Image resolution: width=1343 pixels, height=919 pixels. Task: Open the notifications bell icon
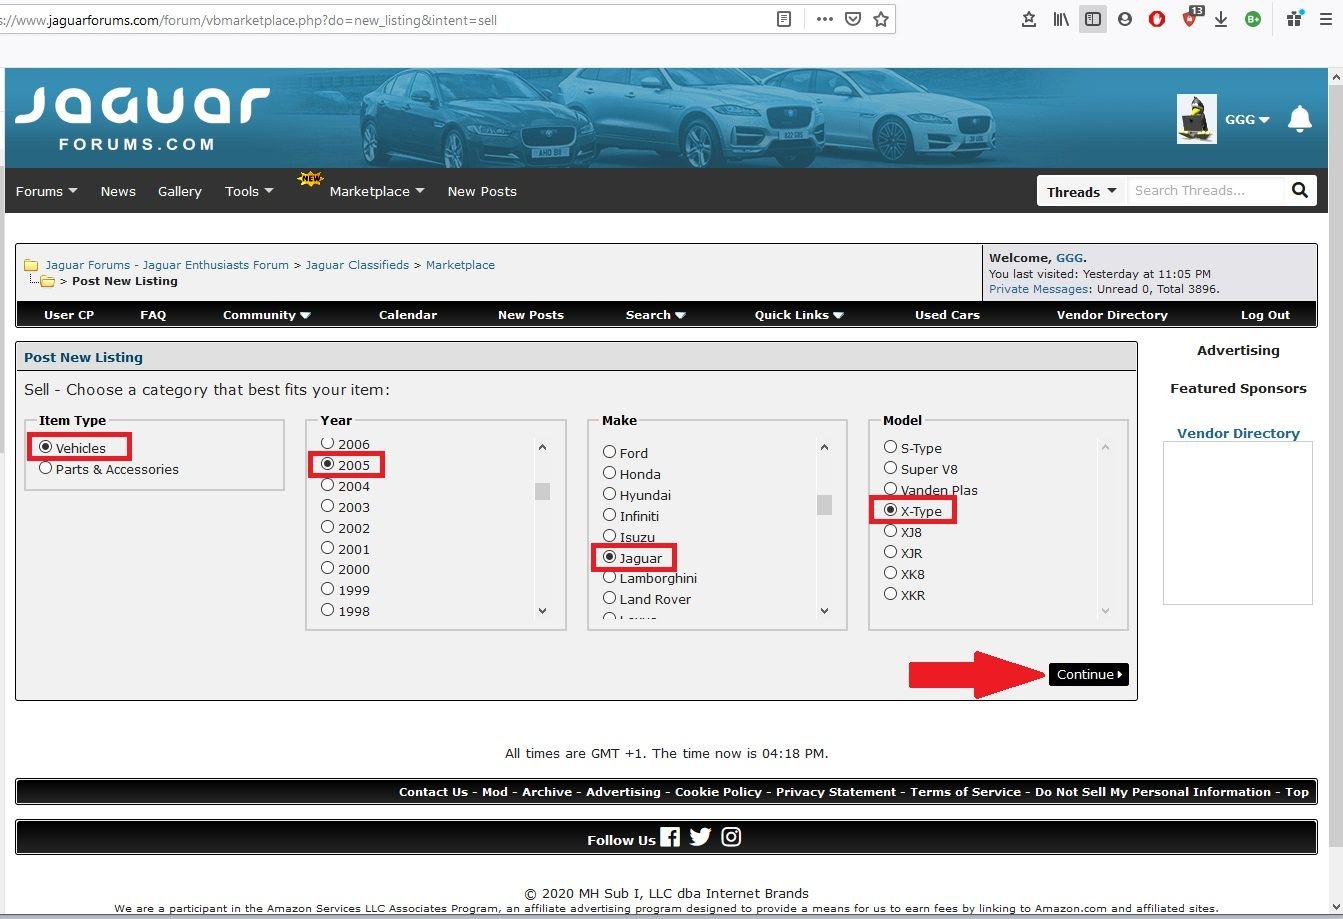pyautogui.click(x=1300, y=119)
